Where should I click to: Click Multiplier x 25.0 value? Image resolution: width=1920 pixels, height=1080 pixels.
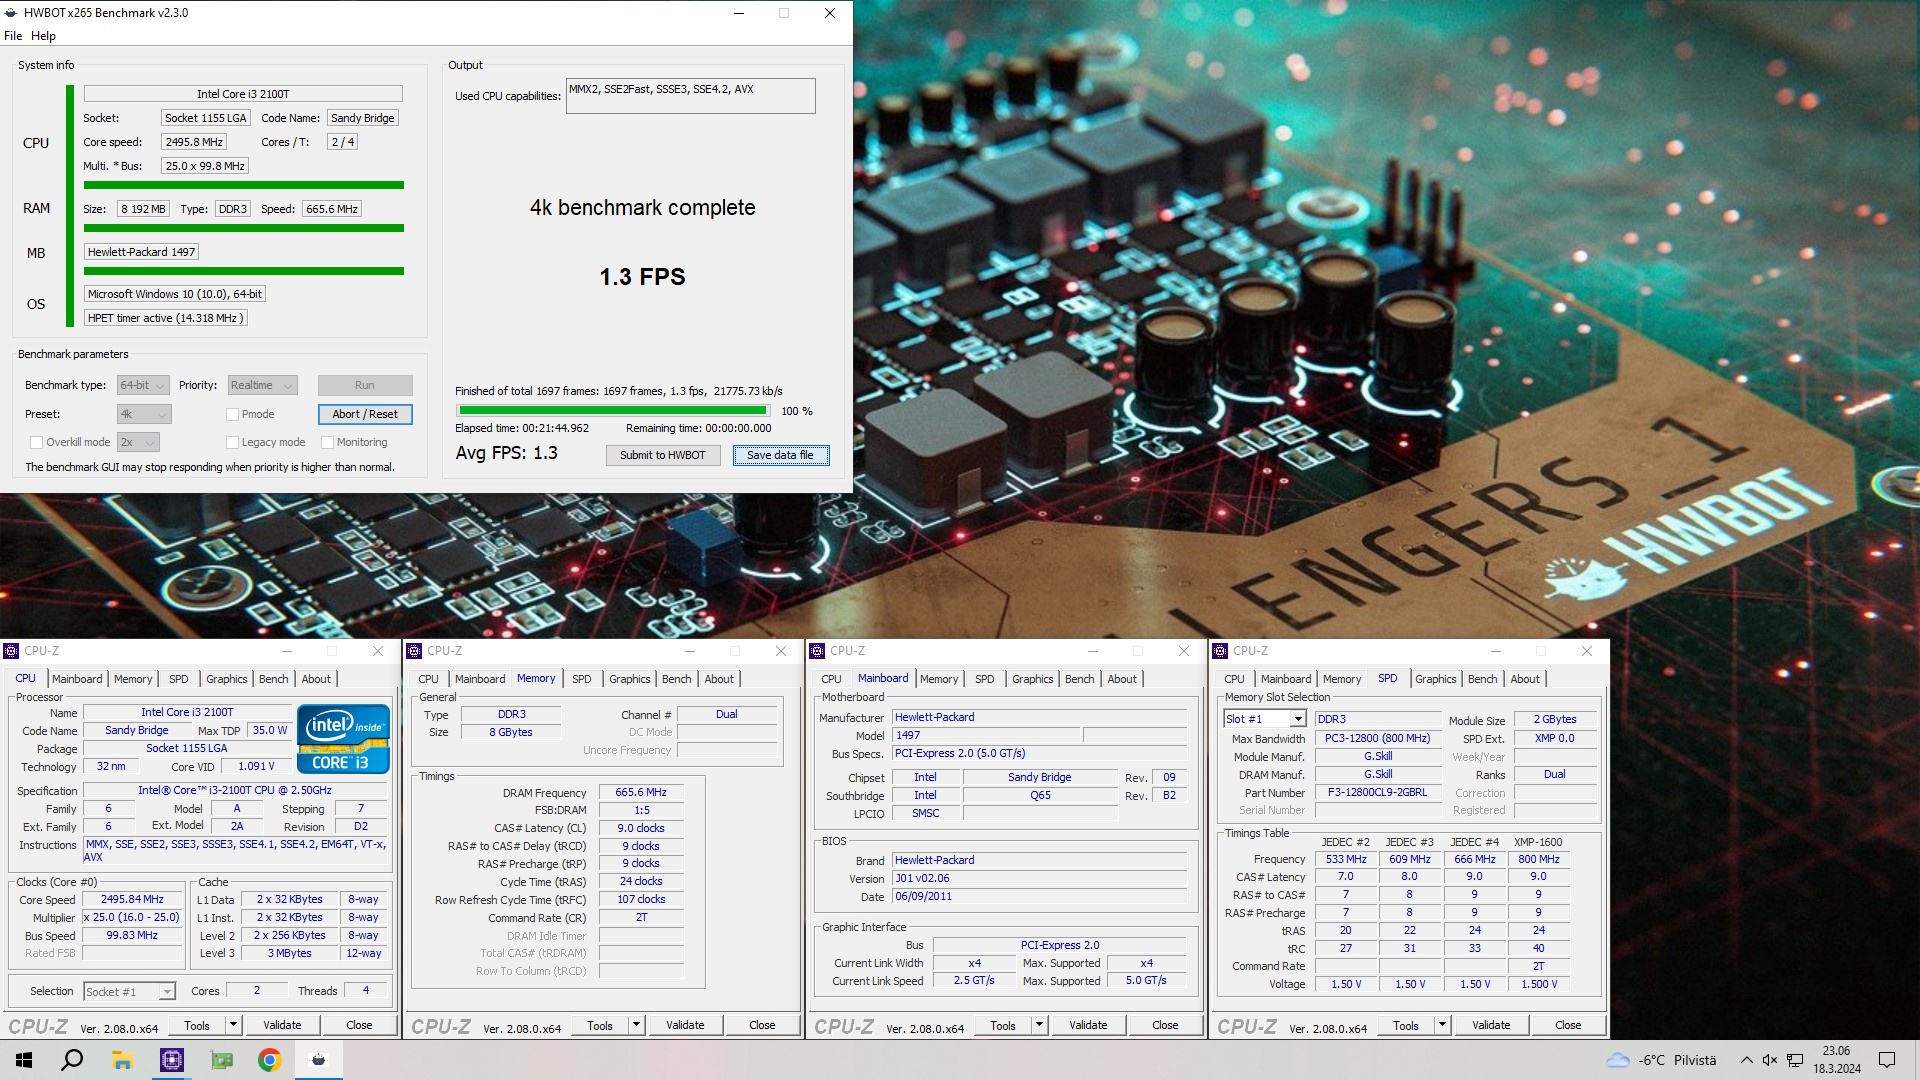click(x=132, y=917)
